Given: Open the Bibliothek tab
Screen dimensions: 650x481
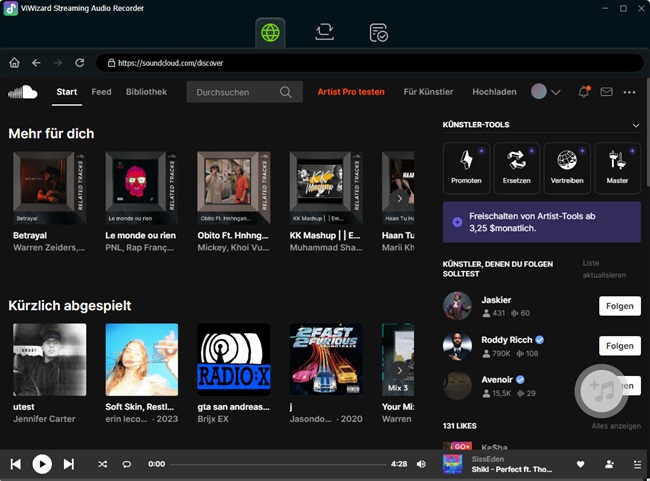Looking at the screenshot, I should tap(146, 92).
